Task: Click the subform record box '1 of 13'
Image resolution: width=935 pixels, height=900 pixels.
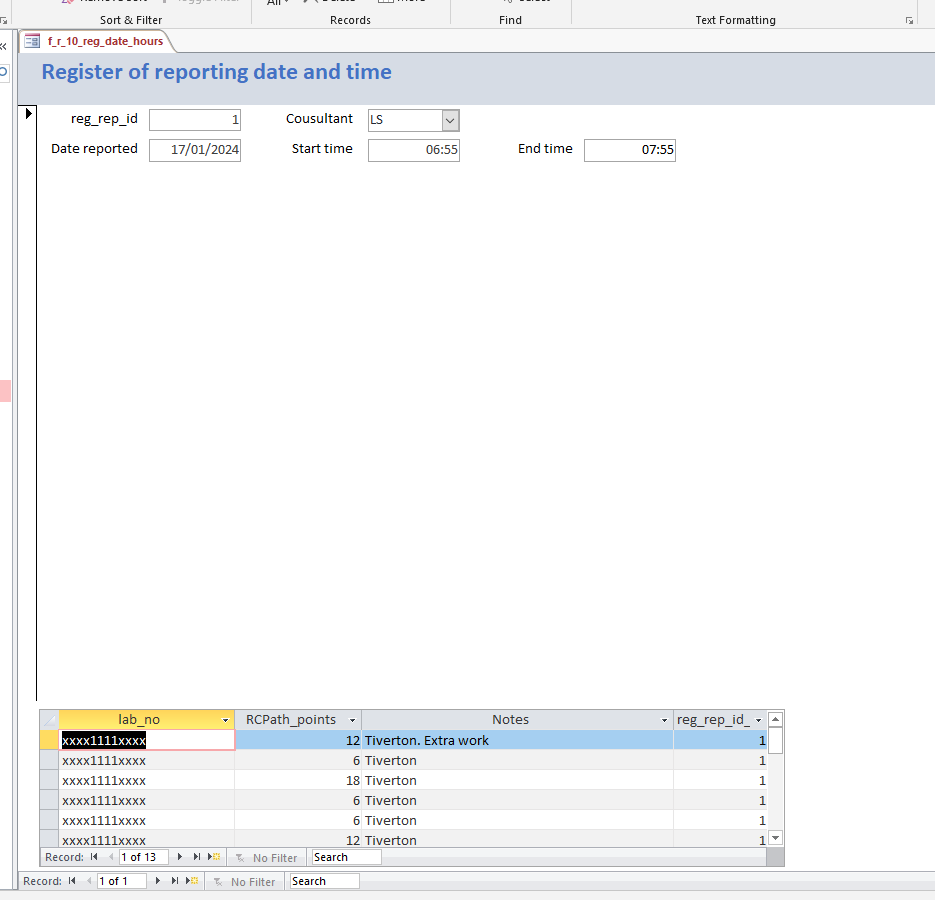Action: pyautogui.click(x=144, y=857)
